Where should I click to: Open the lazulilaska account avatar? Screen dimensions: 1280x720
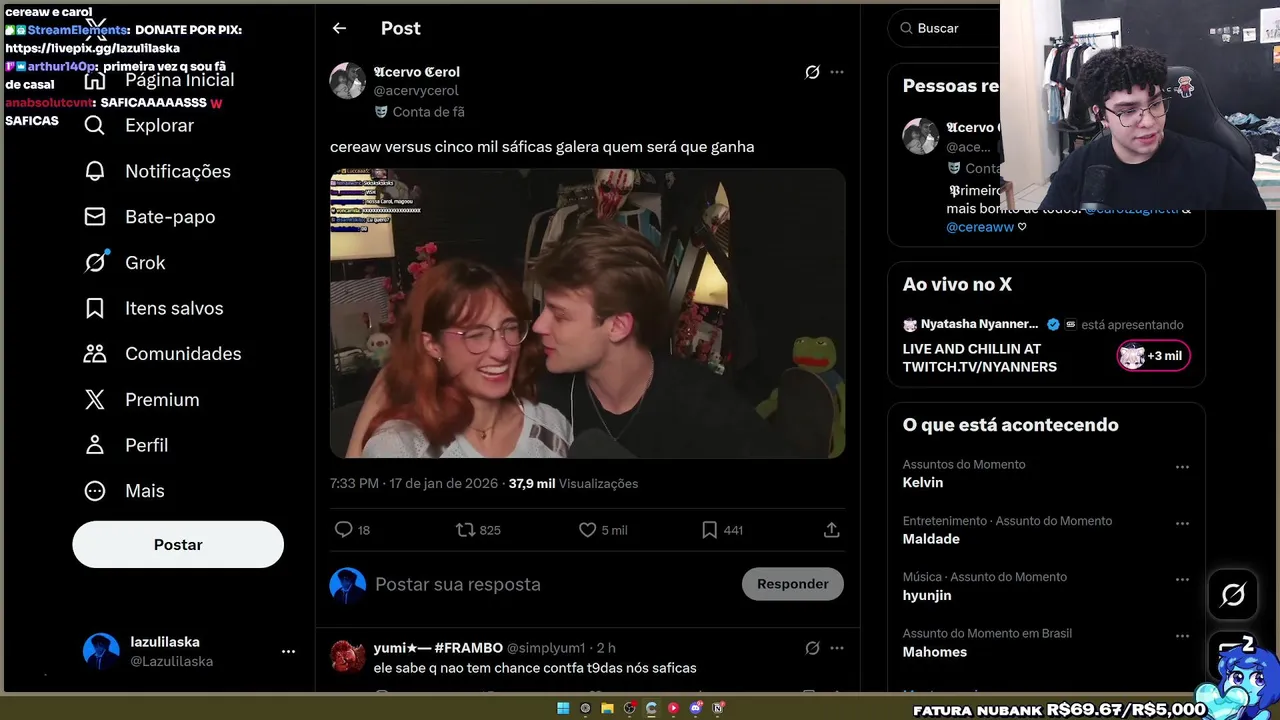point(101,651)
